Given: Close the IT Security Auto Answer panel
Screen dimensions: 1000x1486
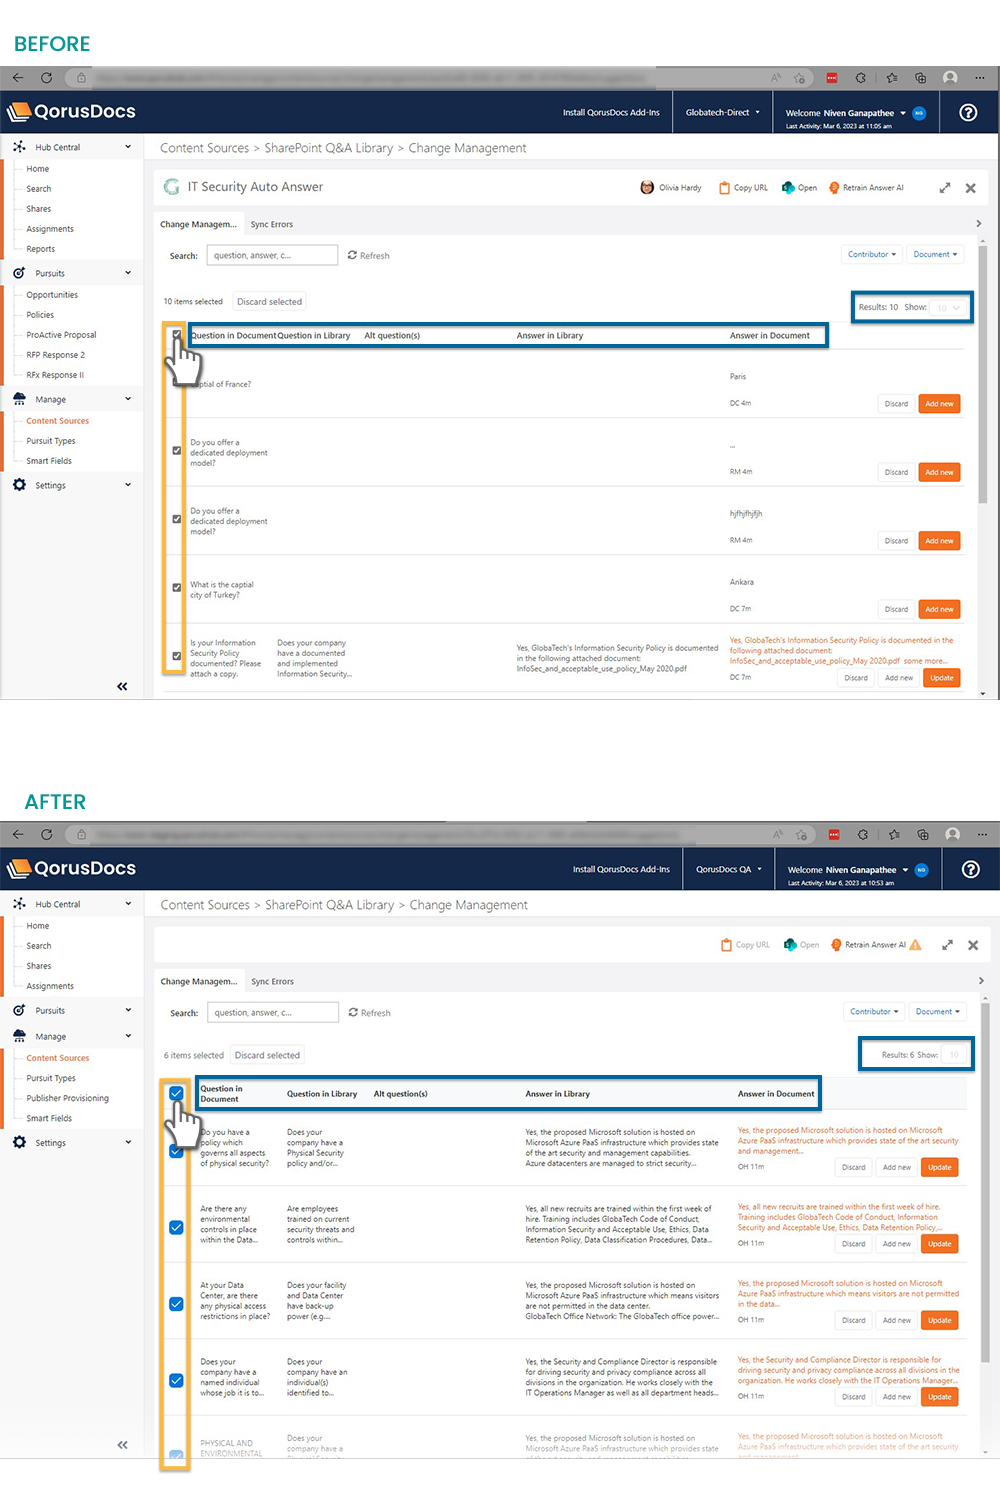Looking at the screenshot, I should point(970,187).
